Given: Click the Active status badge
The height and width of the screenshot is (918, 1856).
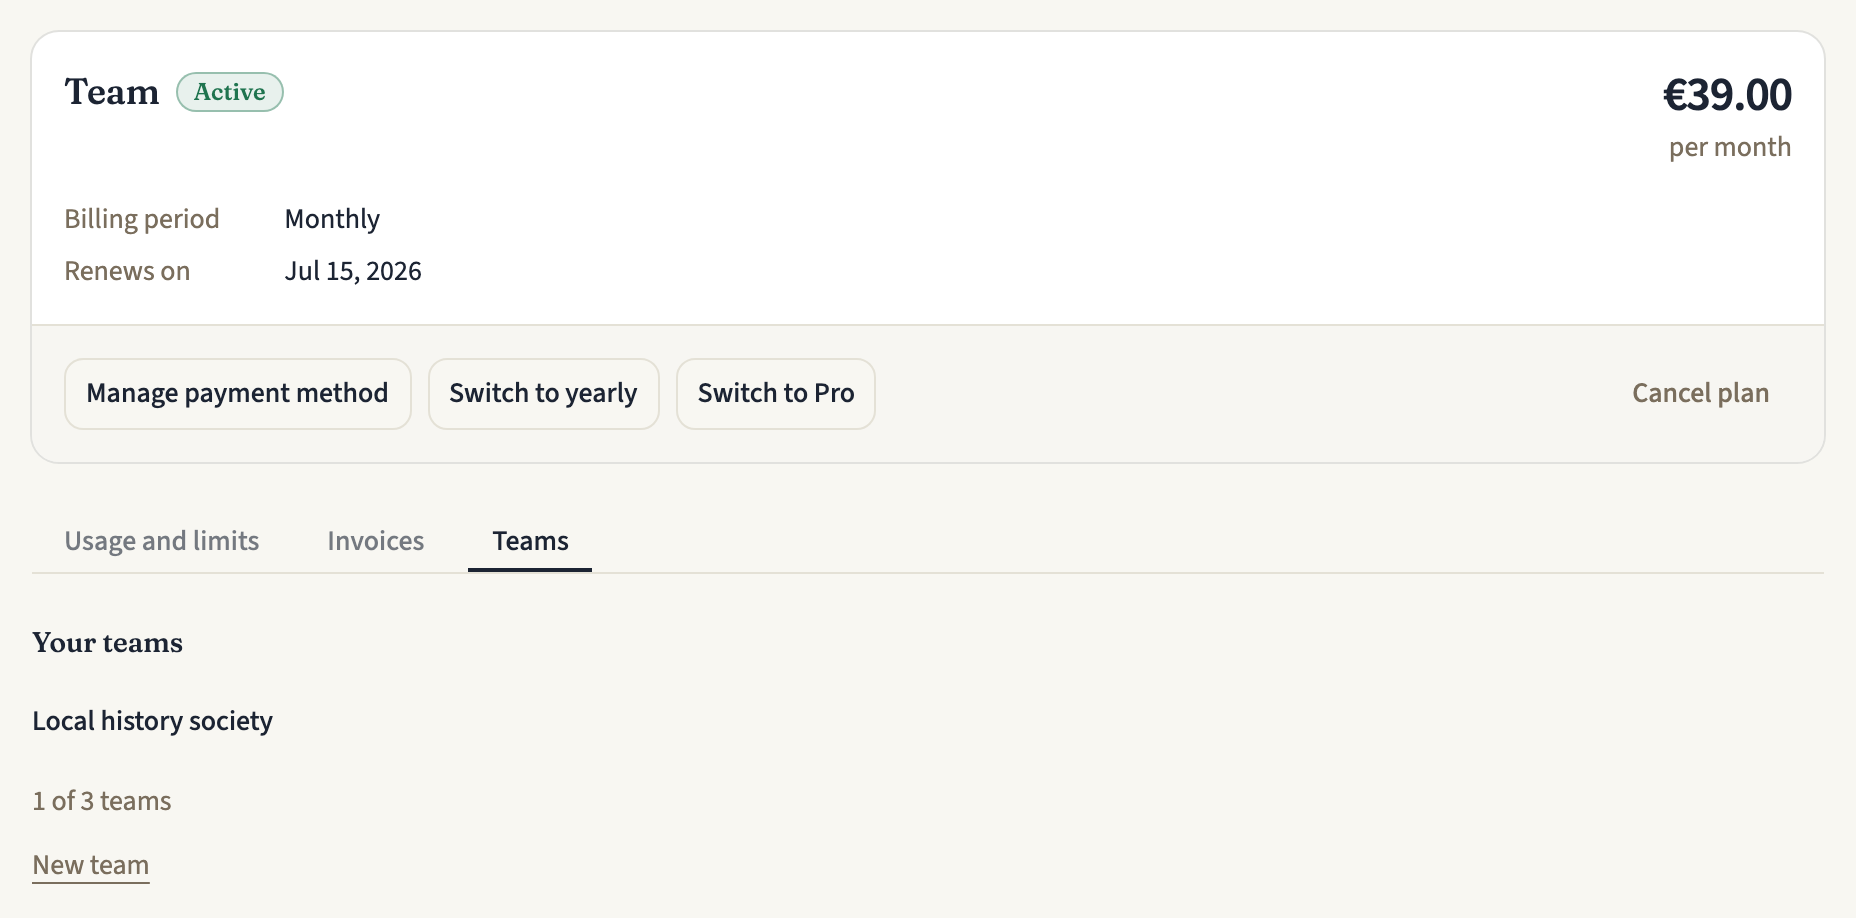Looking at the screenshot, I should 230,92.
